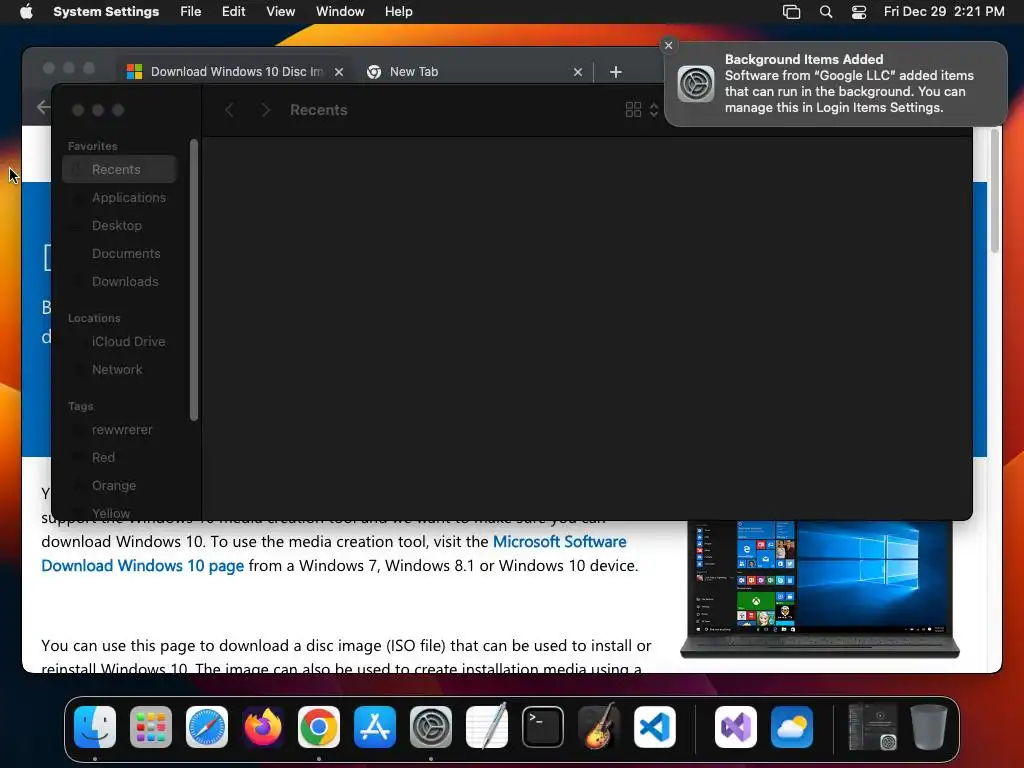Open Spotlight search in the menu bar
The width and height of the screenshot is (1024, 768).
pyautogui.click(x=825, y=12)
